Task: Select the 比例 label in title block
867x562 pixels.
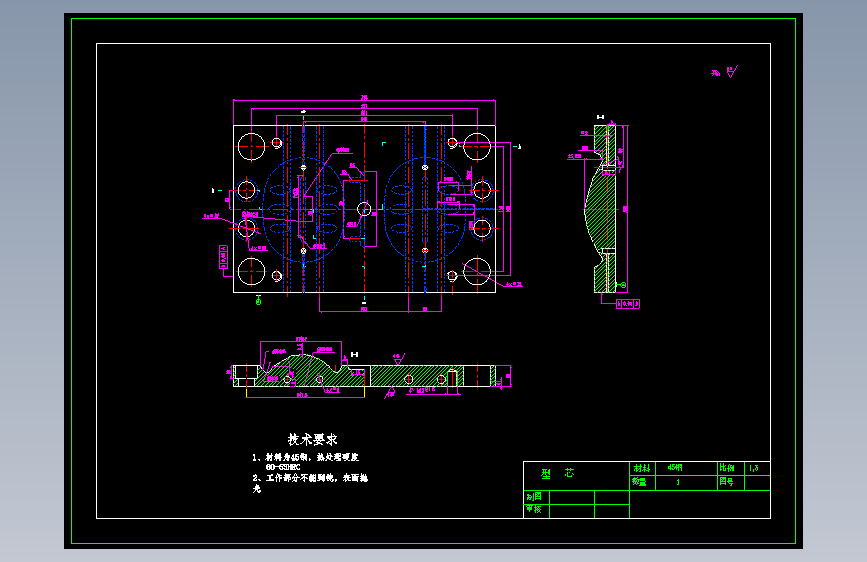Action: coord(727,468)
